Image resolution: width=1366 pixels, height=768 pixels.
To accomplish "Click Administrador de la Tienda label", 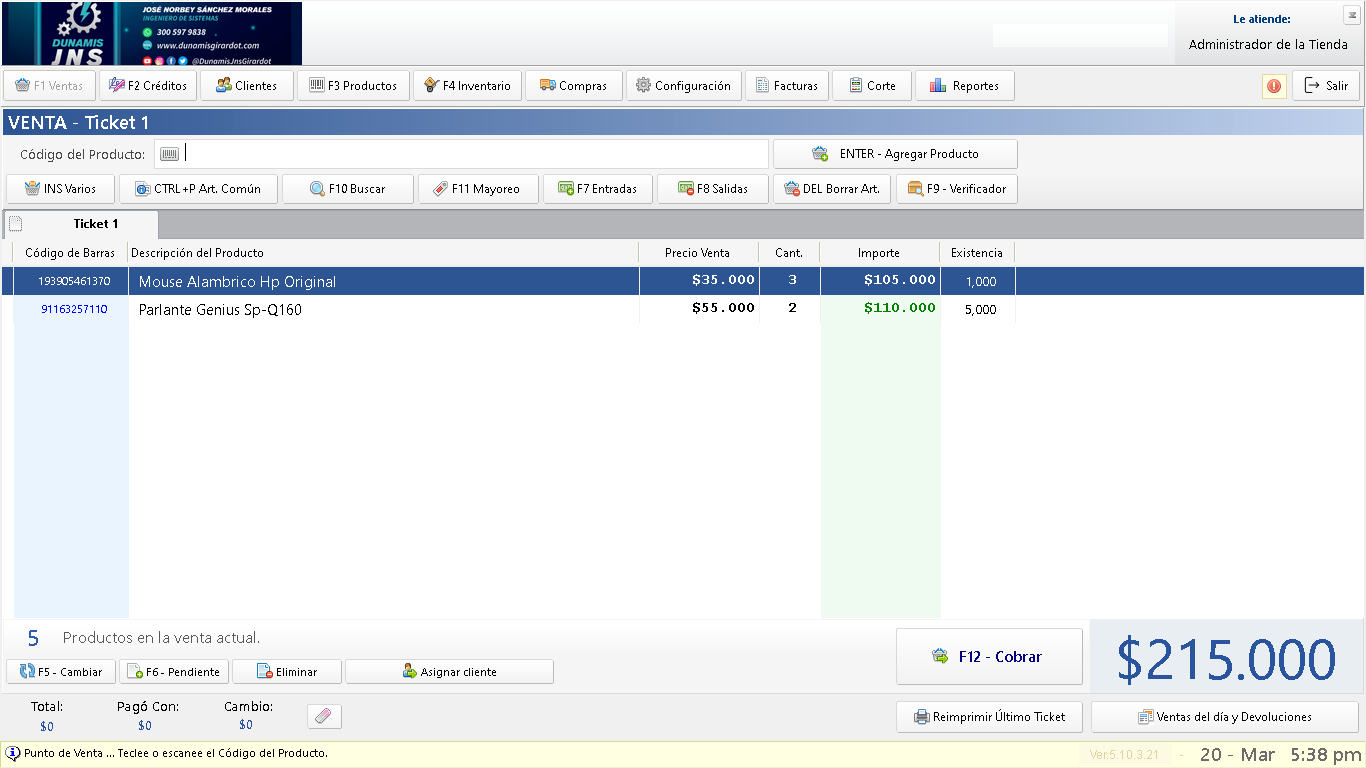I will coord(1268,45).
